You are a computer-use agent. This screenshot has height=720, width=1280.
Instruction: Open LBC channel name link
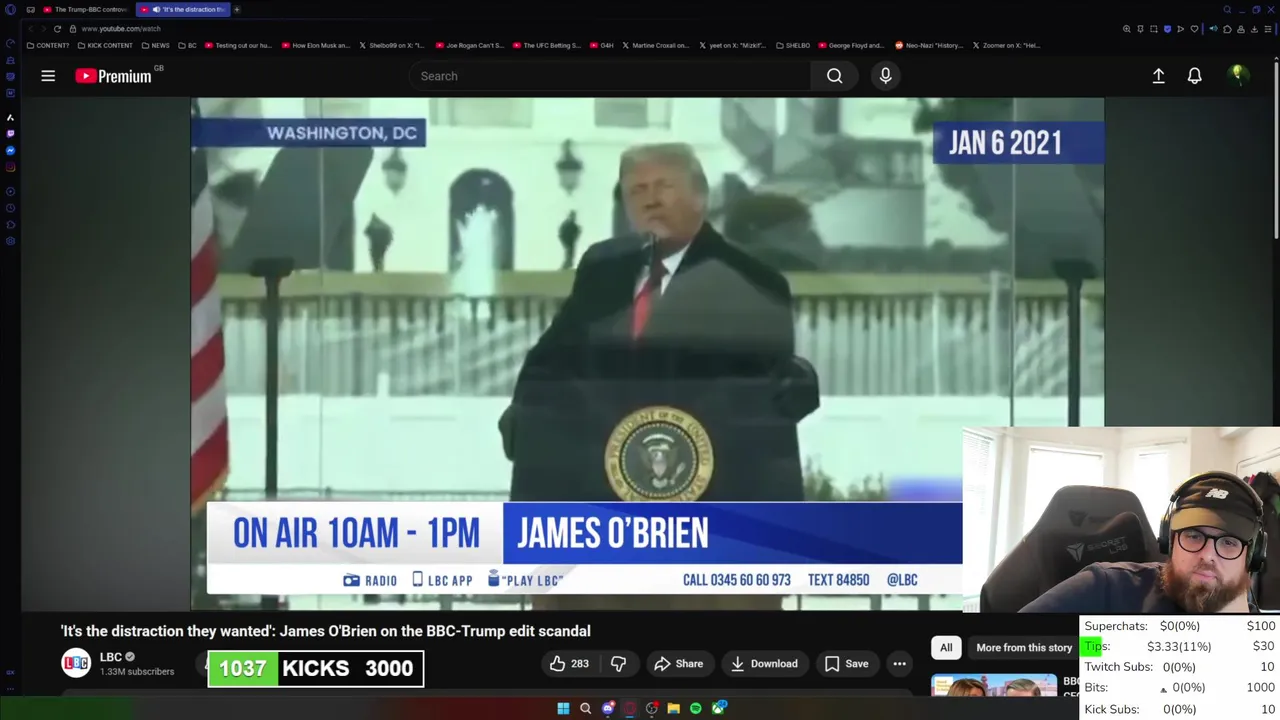tap(111, 657)
